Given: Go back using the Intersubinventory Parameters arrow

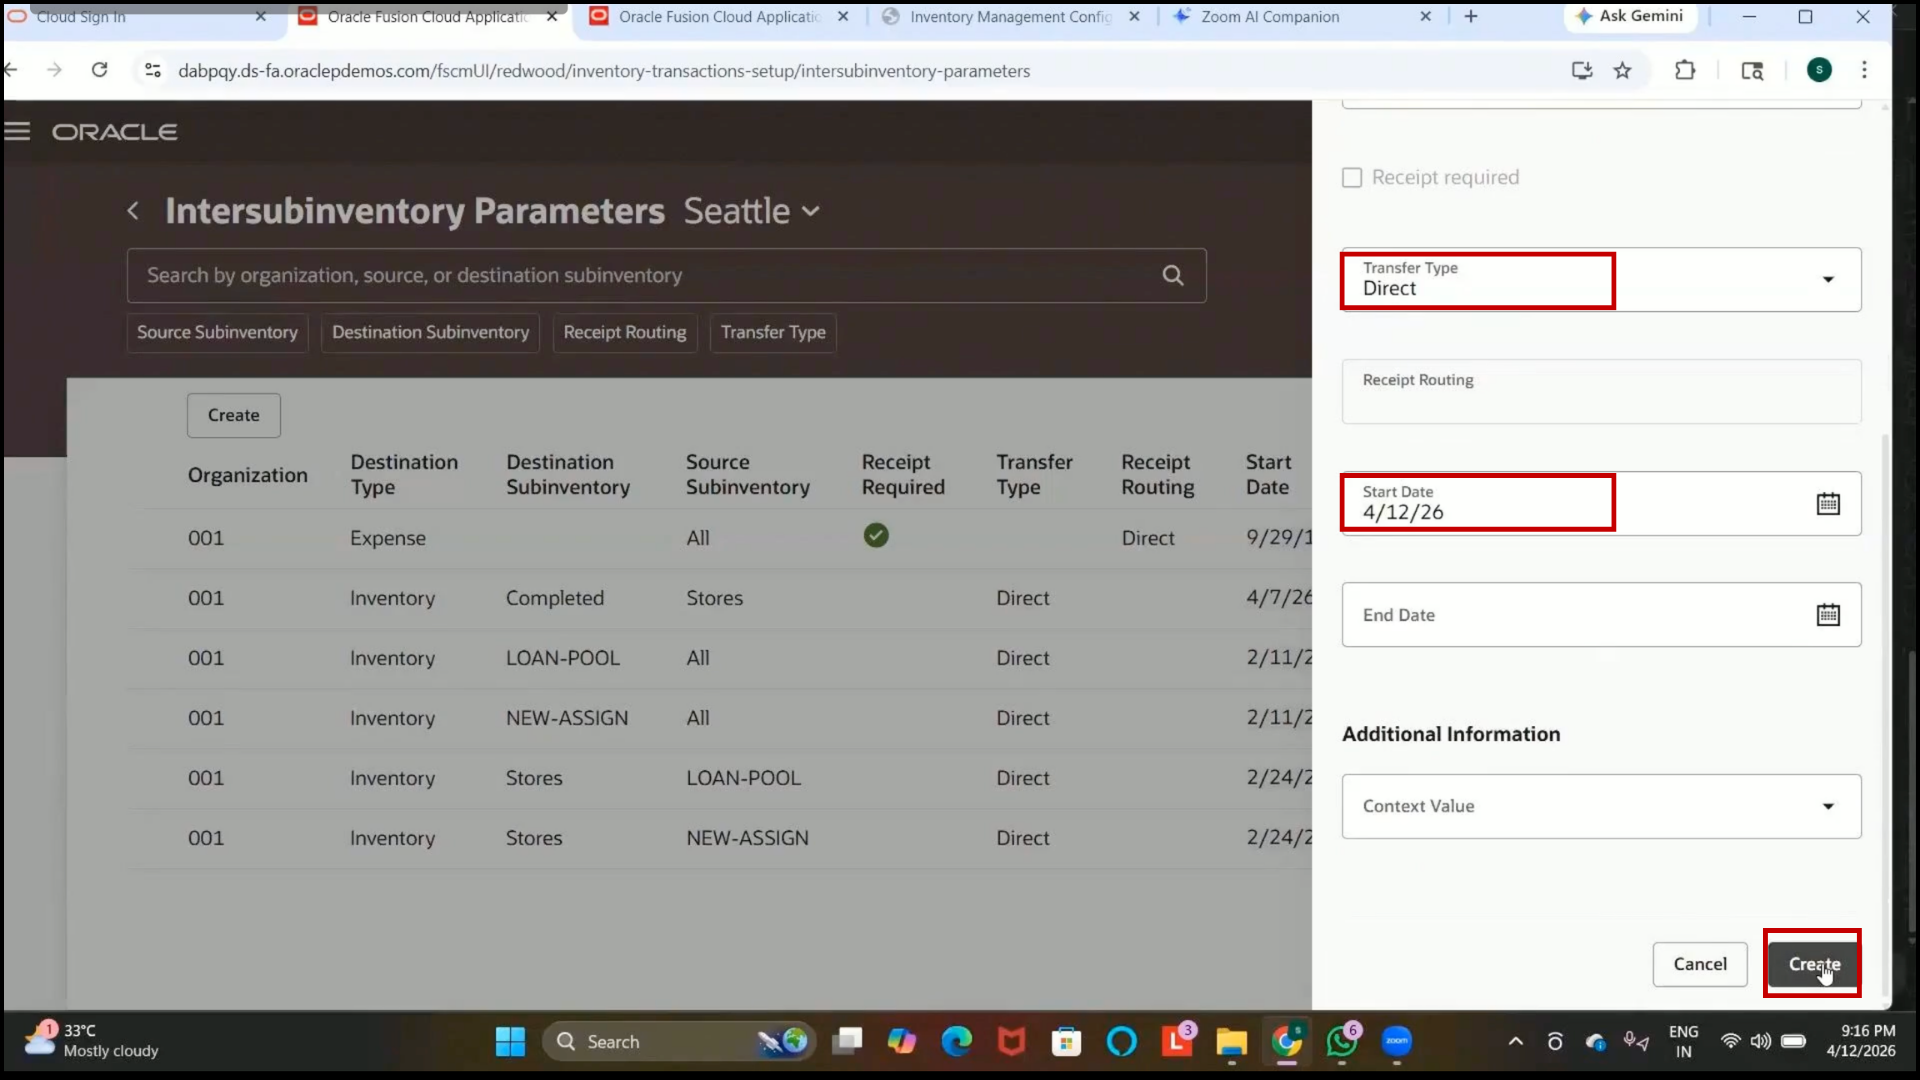Looking at the screenshot, I should (133, 211).
